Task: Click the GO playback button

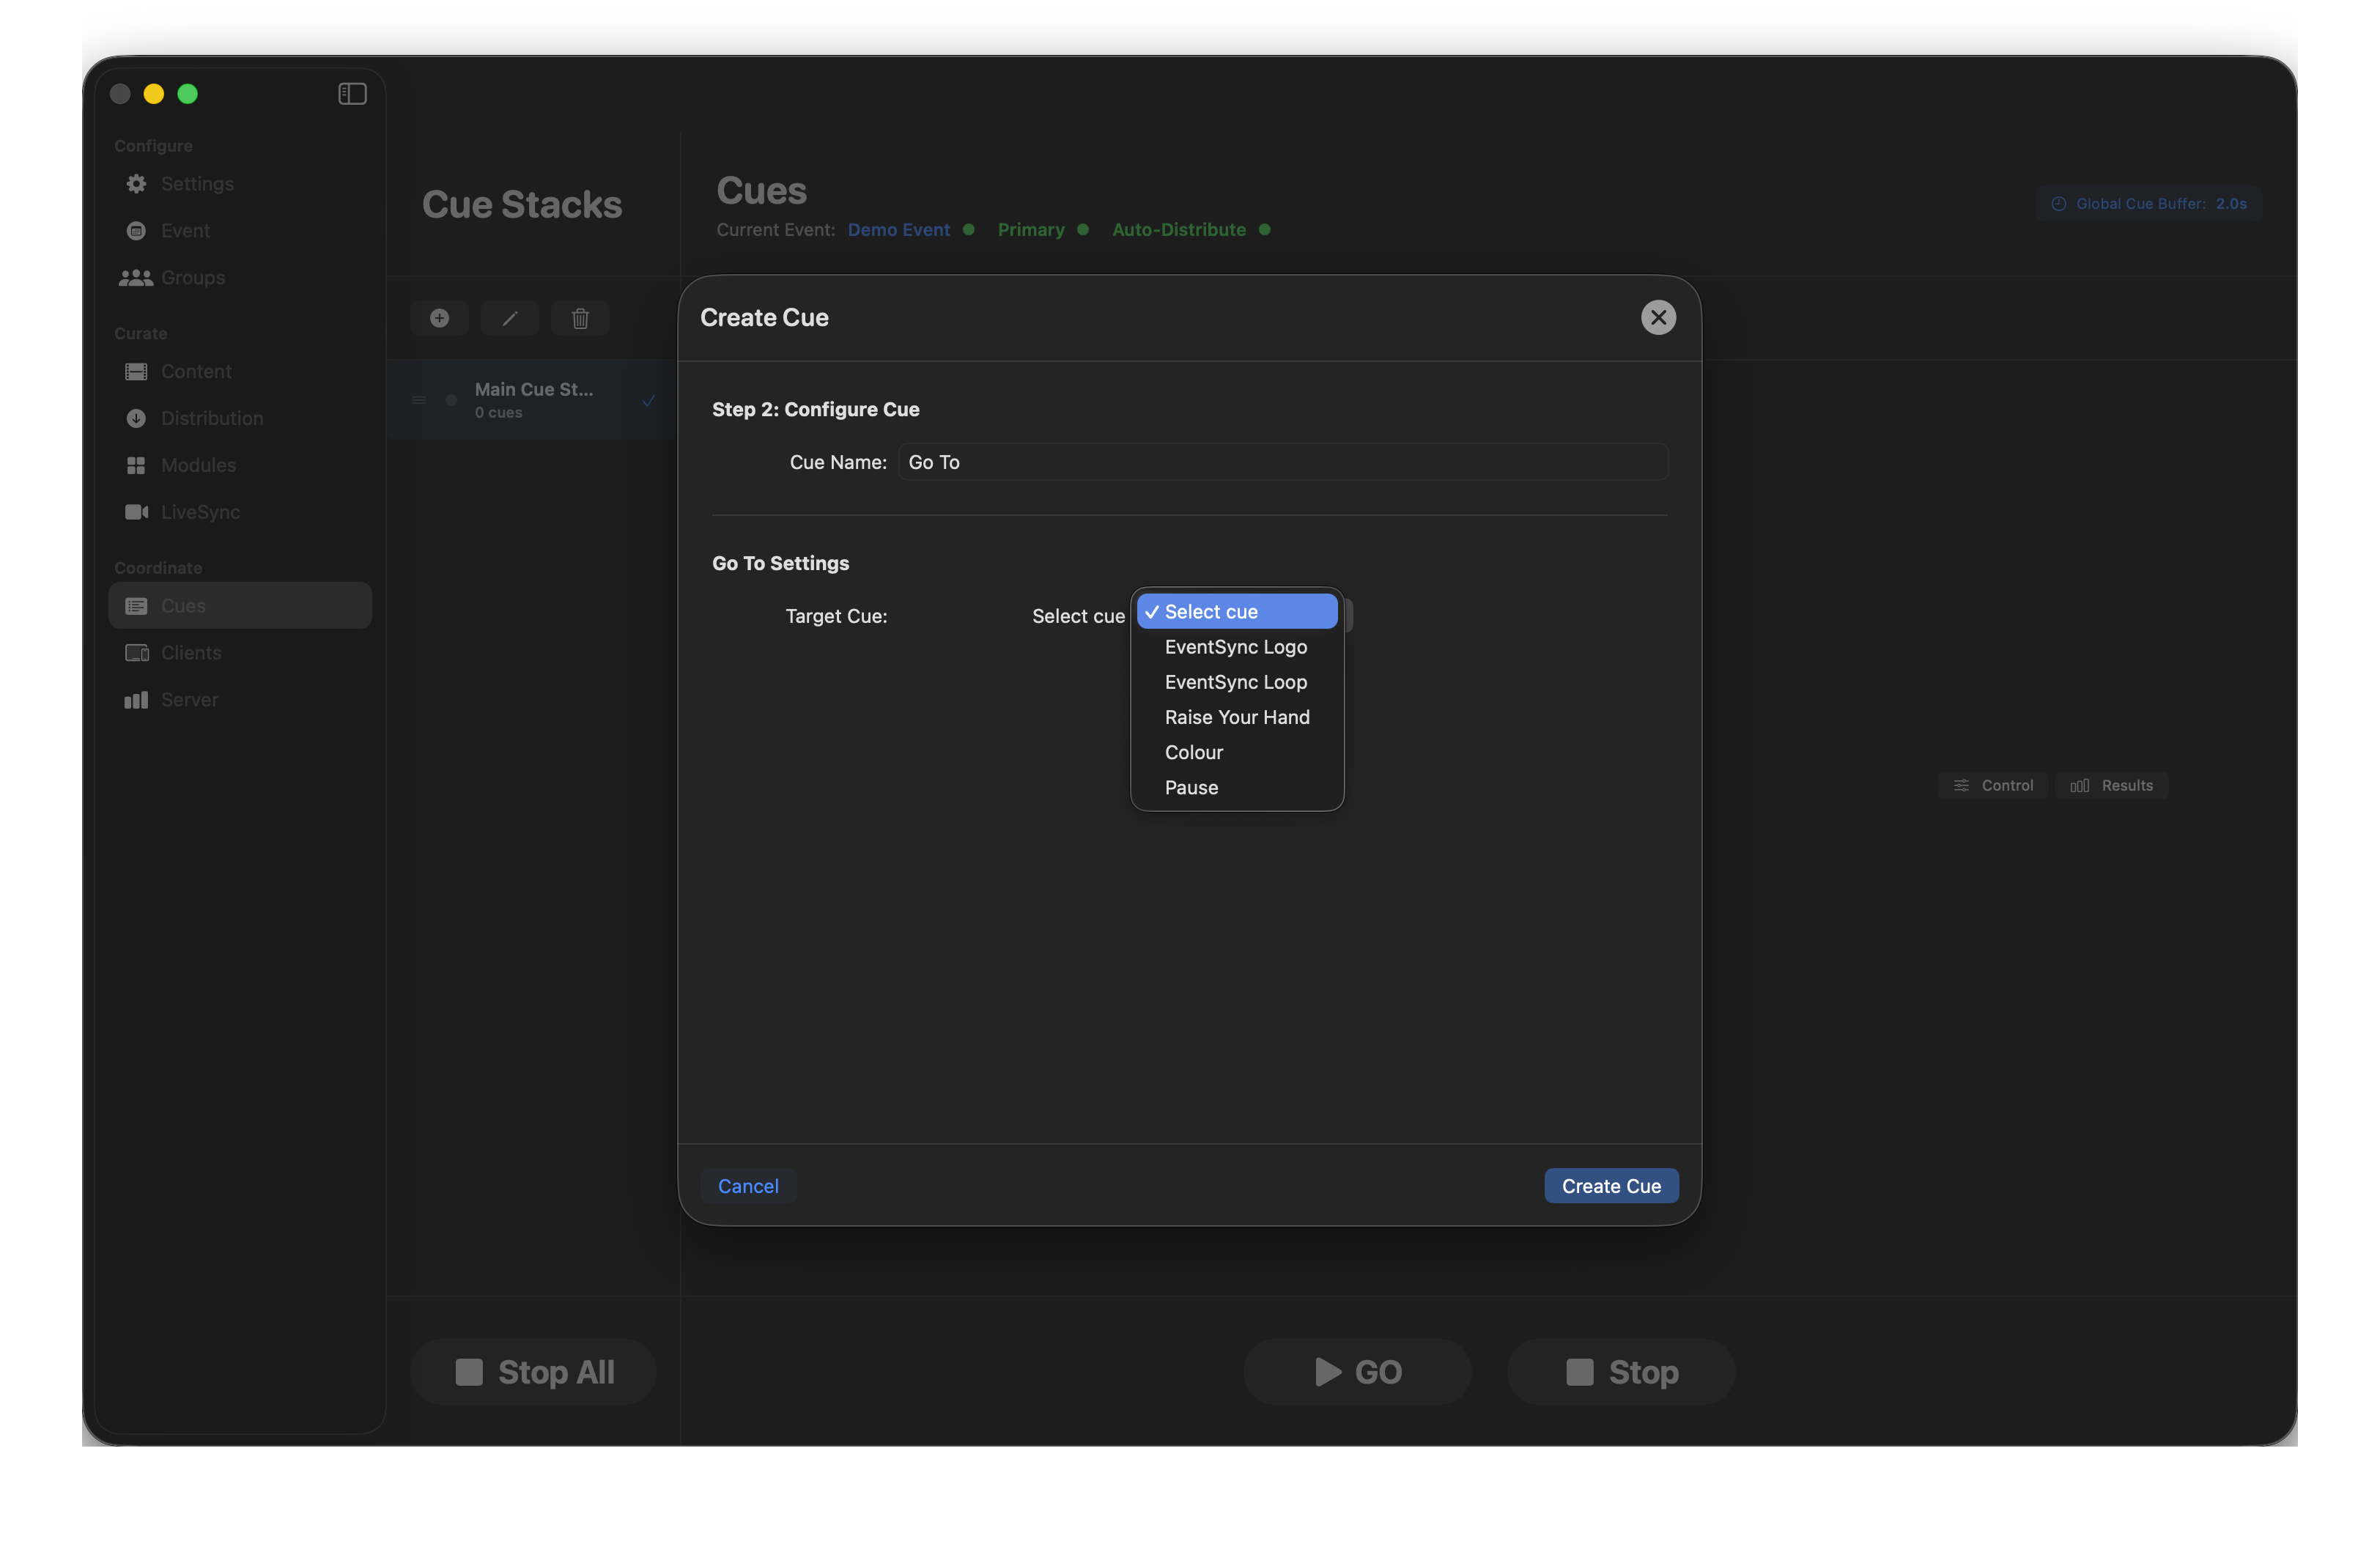Action: click(1357, 1372)
